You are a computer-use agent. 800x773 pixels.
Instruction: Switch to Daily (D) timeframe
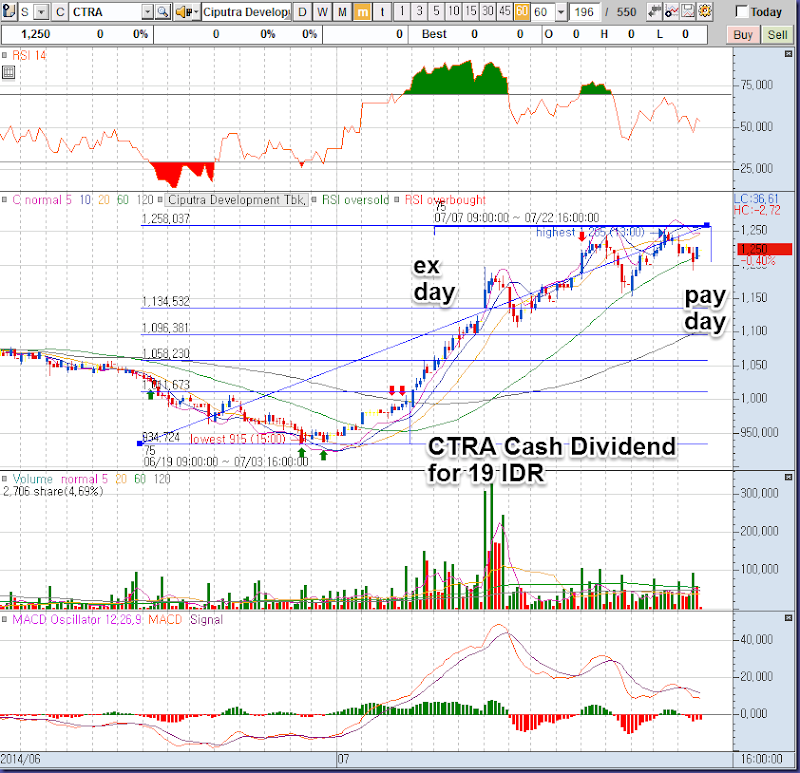point(303,11)
